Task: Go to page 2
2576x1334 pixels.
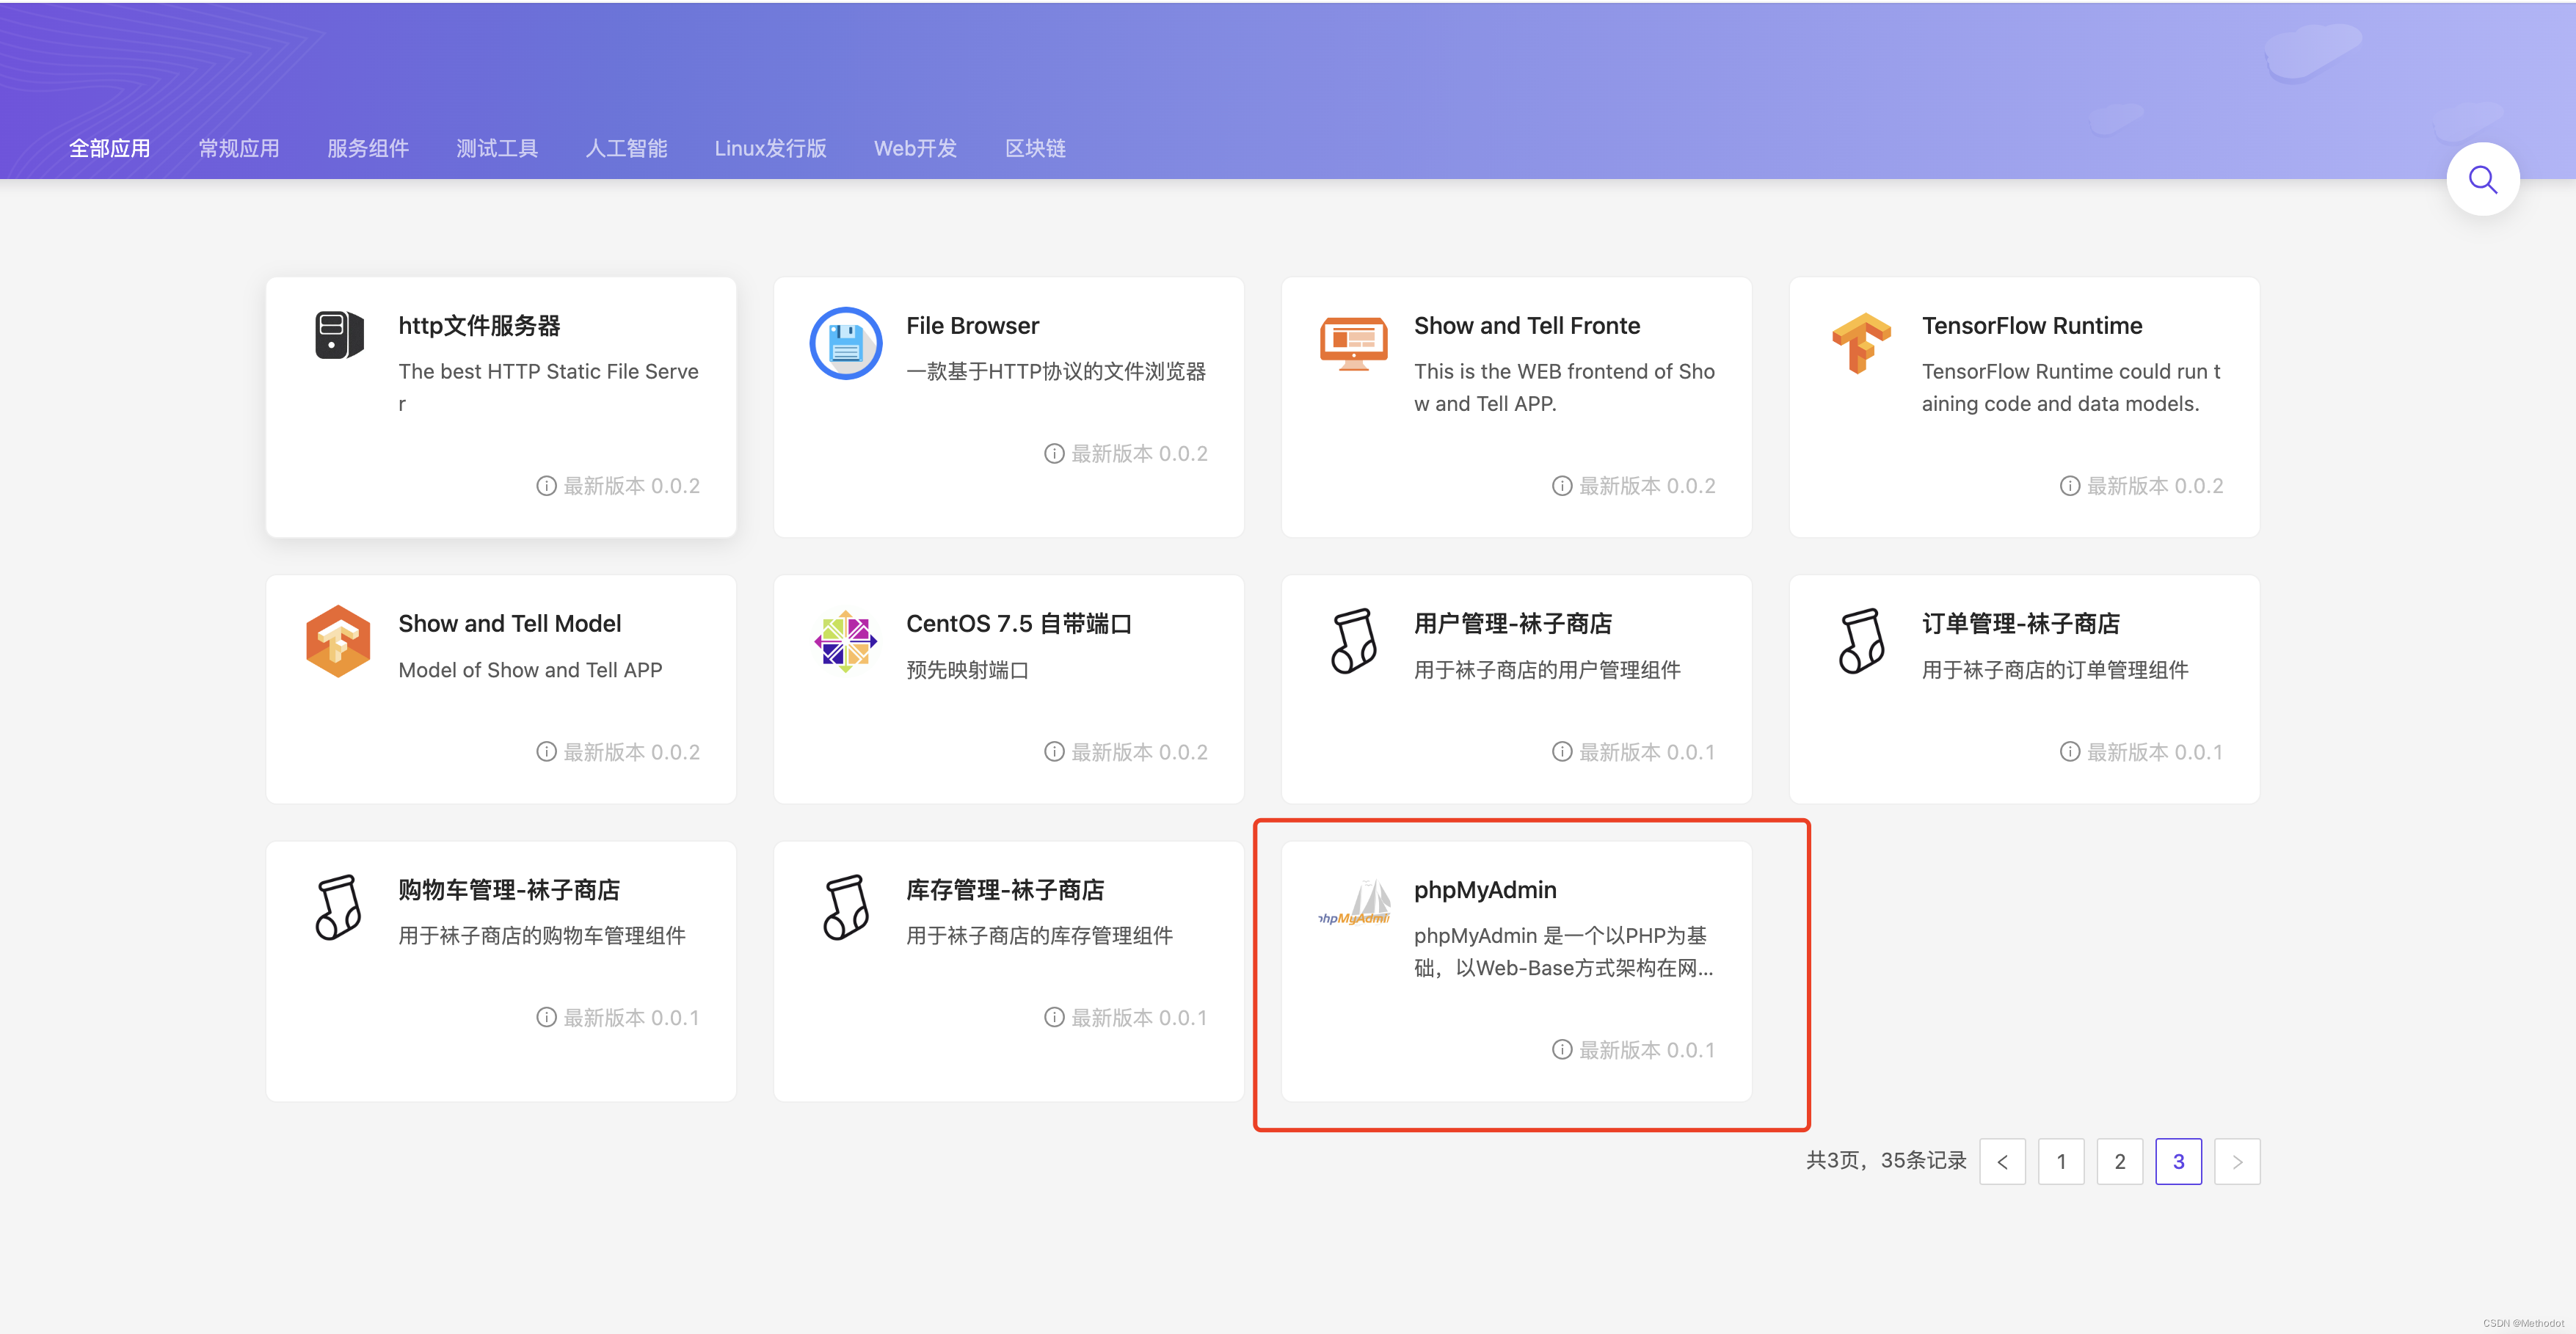Action: tap(2119, 1161)
